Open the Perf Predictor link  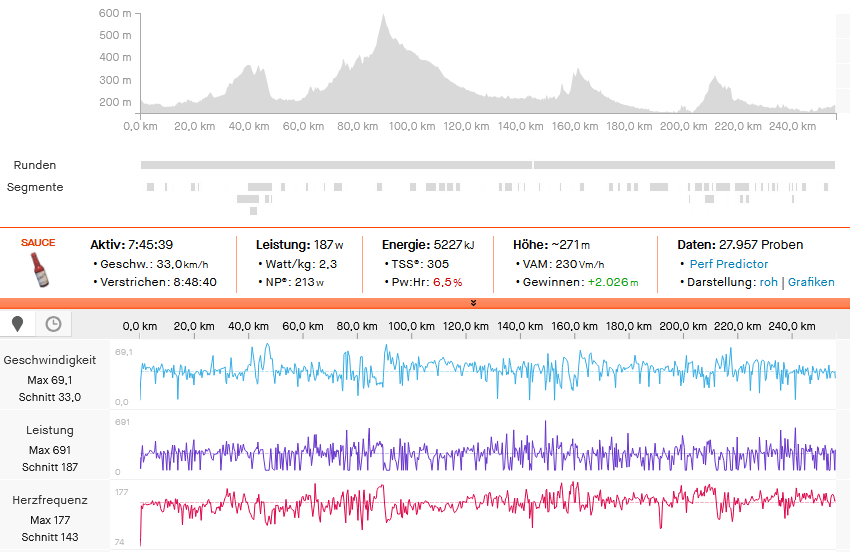pyautogui.click(x=729, y=264)
